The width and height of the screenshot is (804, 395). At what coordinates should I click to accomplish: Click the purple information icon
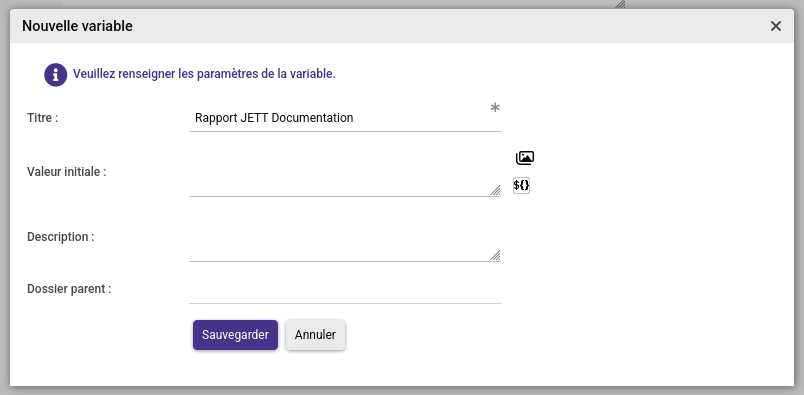[x=55, y=75]
